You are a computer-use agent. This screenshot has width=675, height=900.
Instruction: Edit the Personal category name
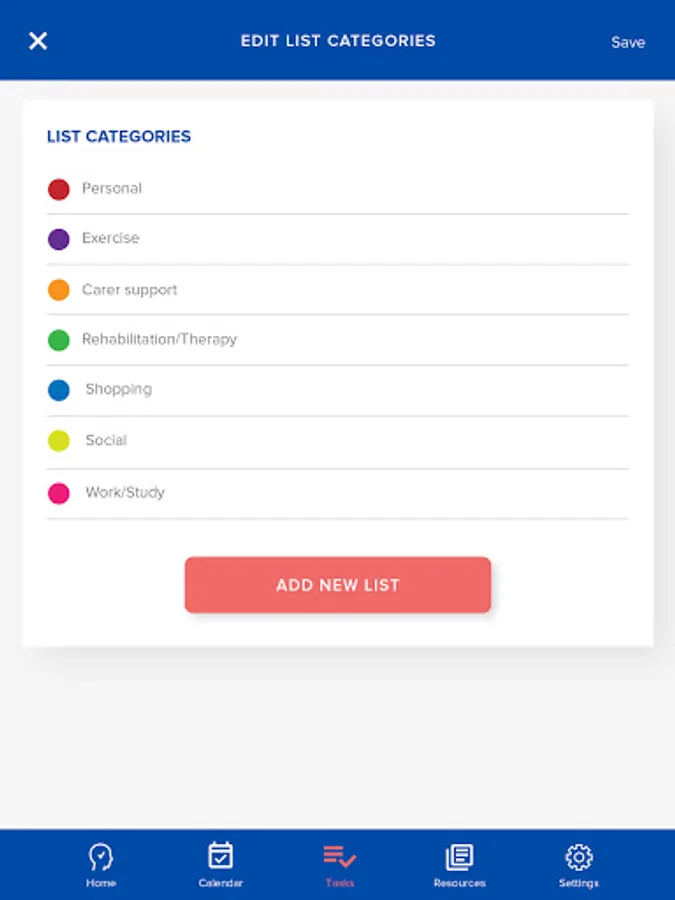point(112,188)
